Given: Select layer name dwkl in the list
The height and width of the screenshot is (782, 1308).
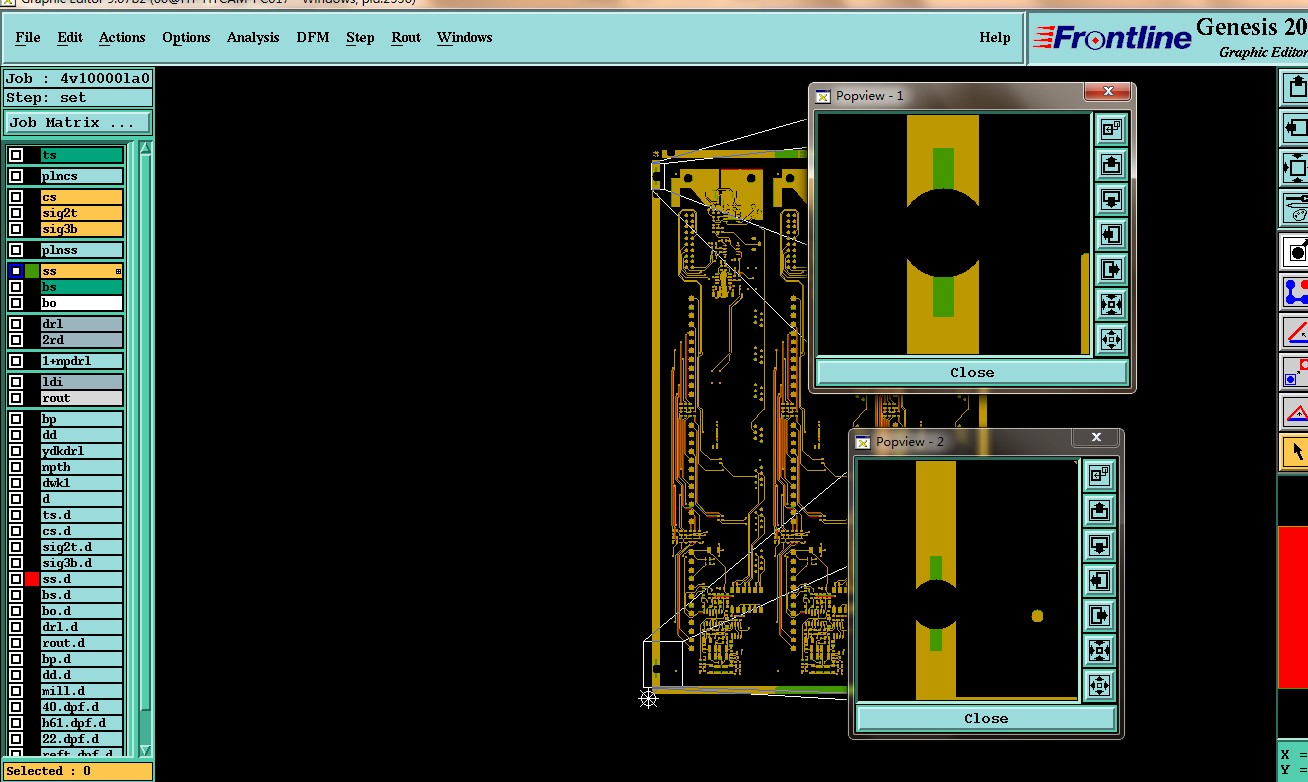Looking at the screenshot, I should pyautogui.click(x=82, y=483).
